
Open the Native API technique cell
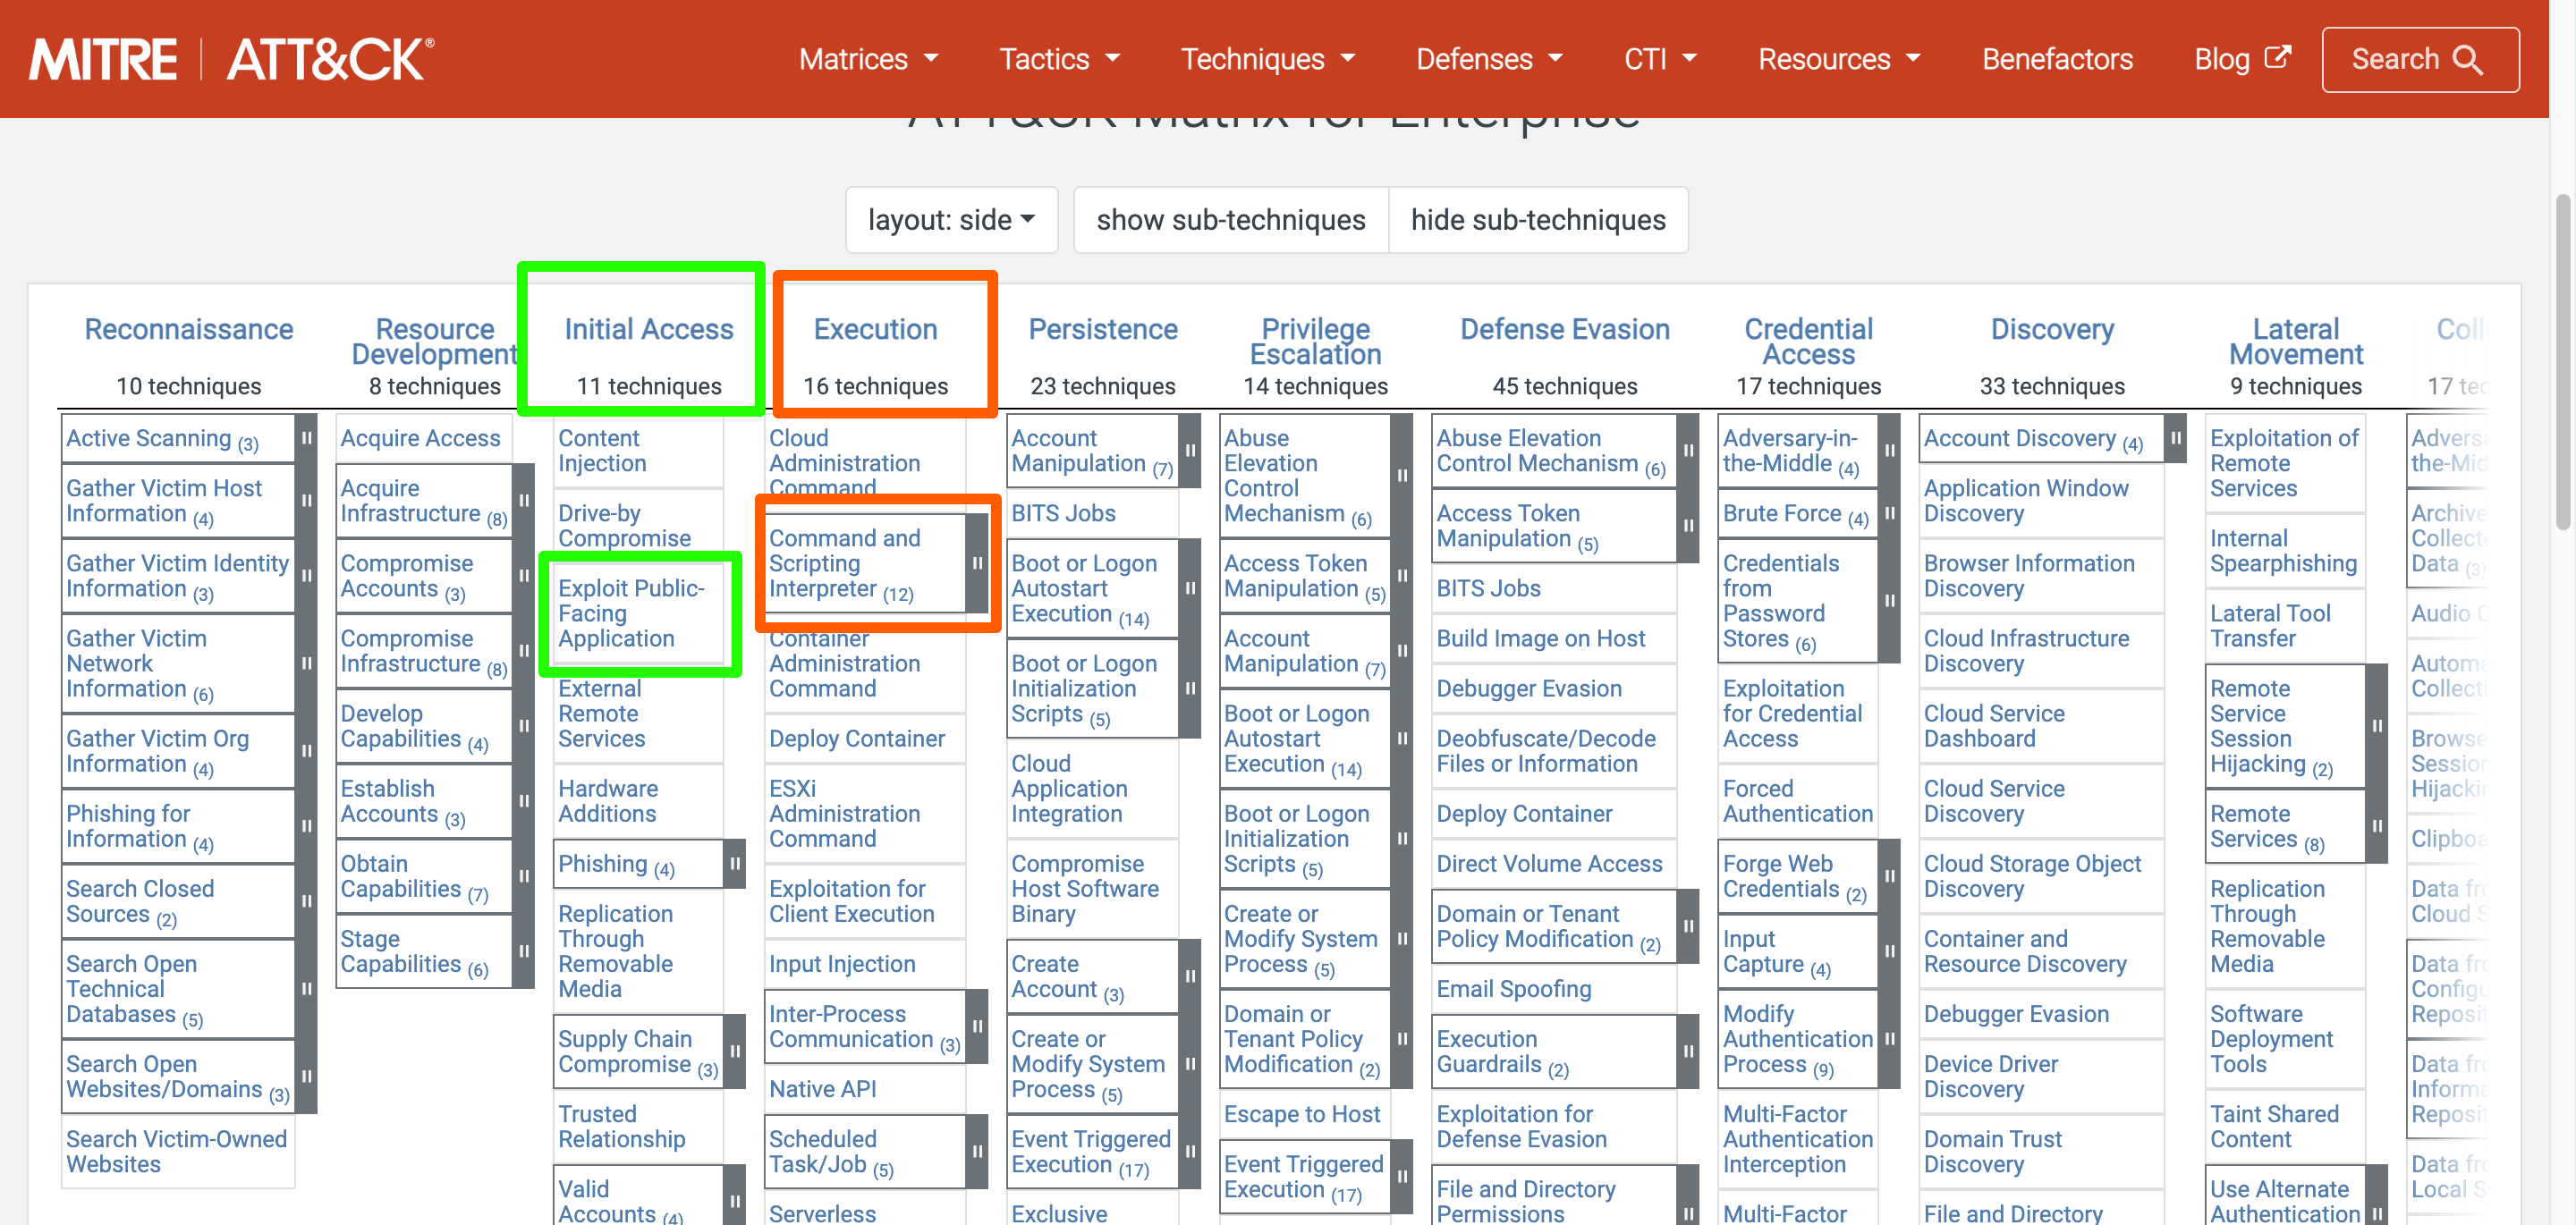pos(822,1089)
